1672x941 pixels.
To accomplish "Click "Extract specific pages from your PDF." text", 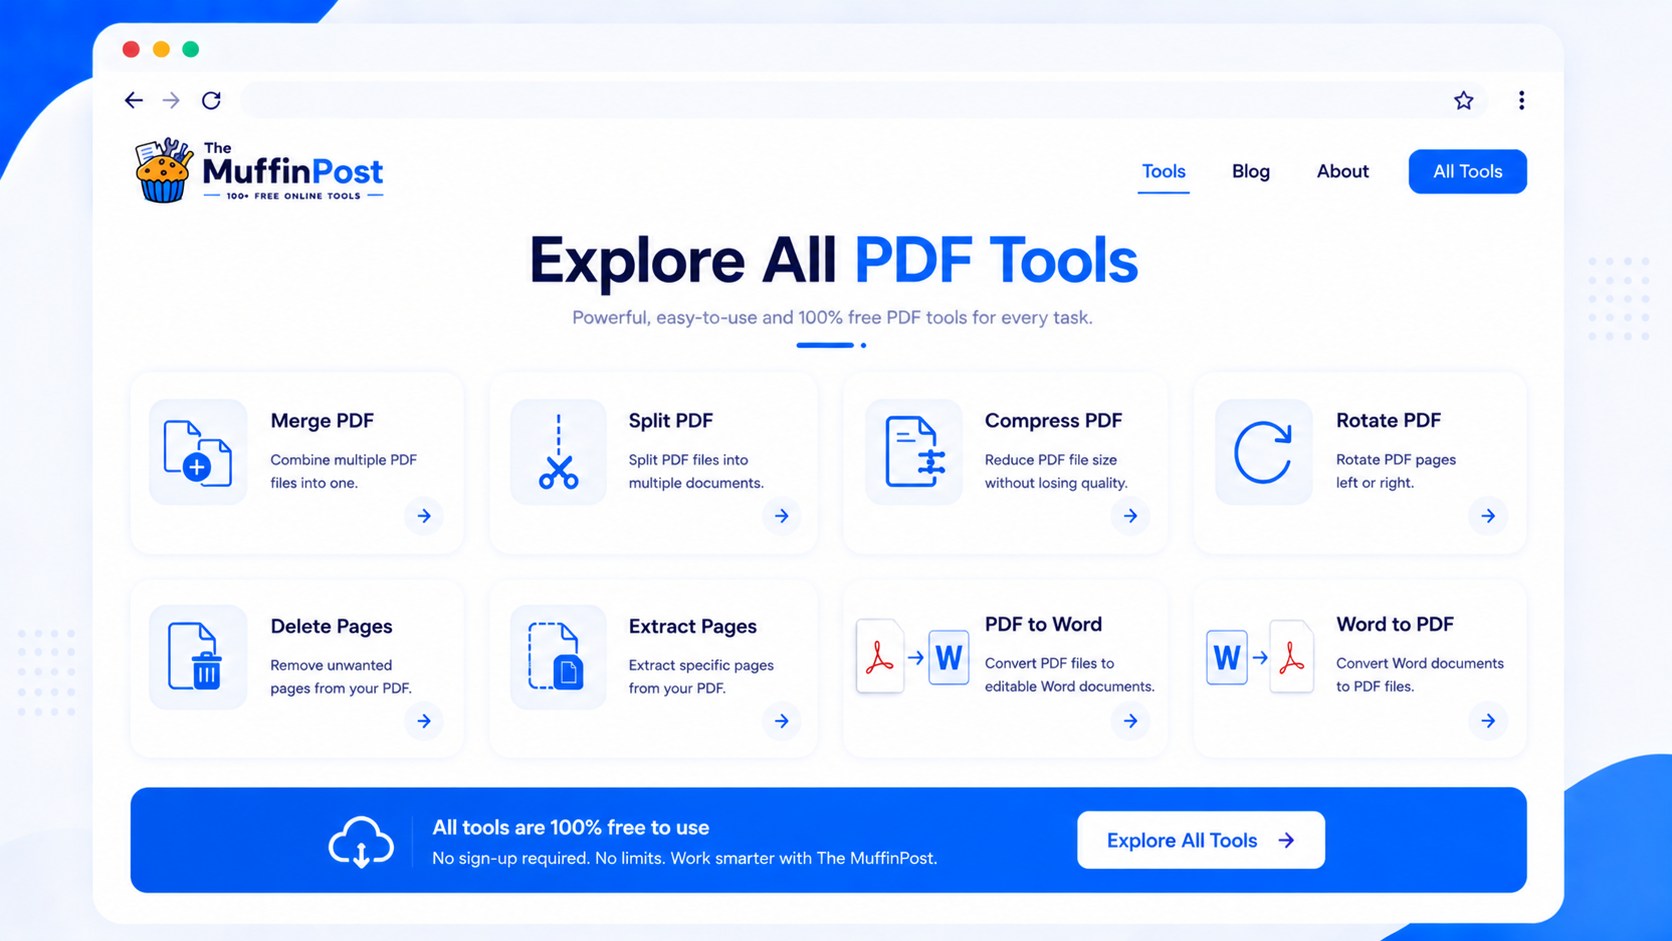I will click(x=701, y=677).
